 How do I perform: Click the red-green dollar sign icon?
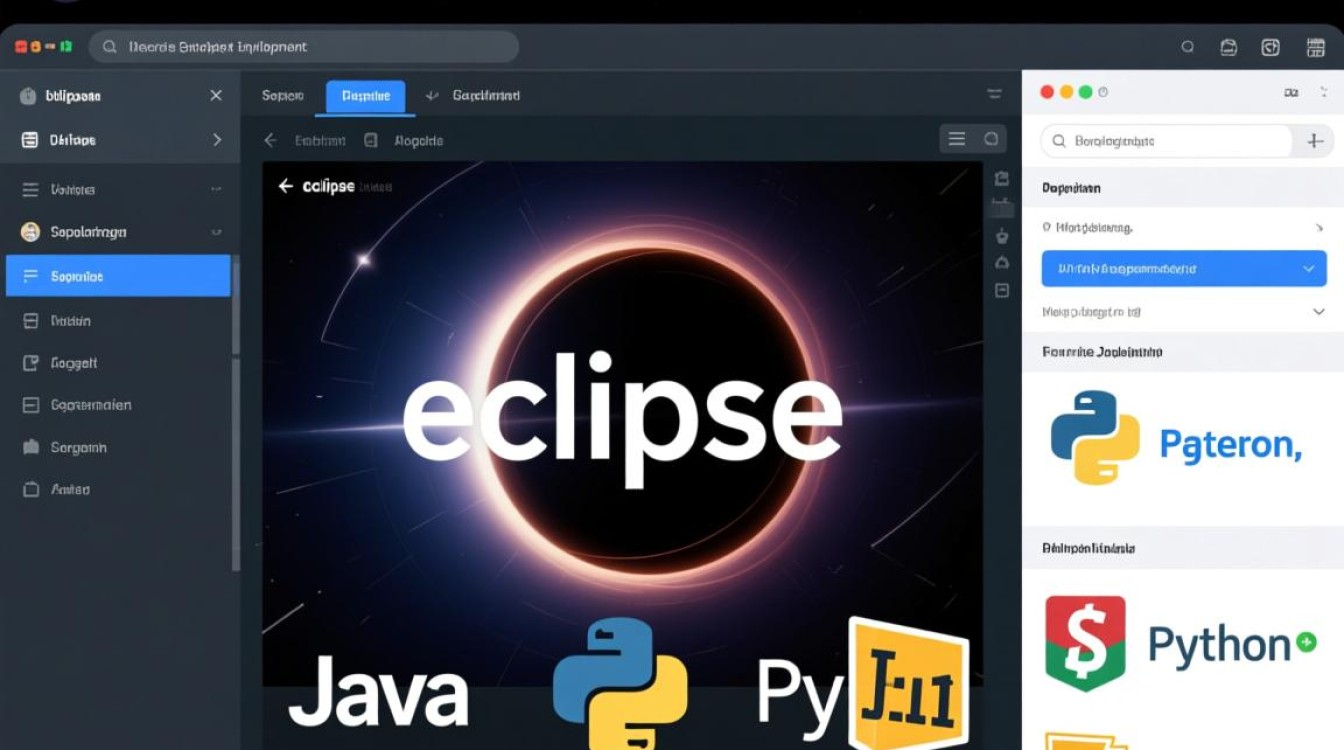(1085, 643)
